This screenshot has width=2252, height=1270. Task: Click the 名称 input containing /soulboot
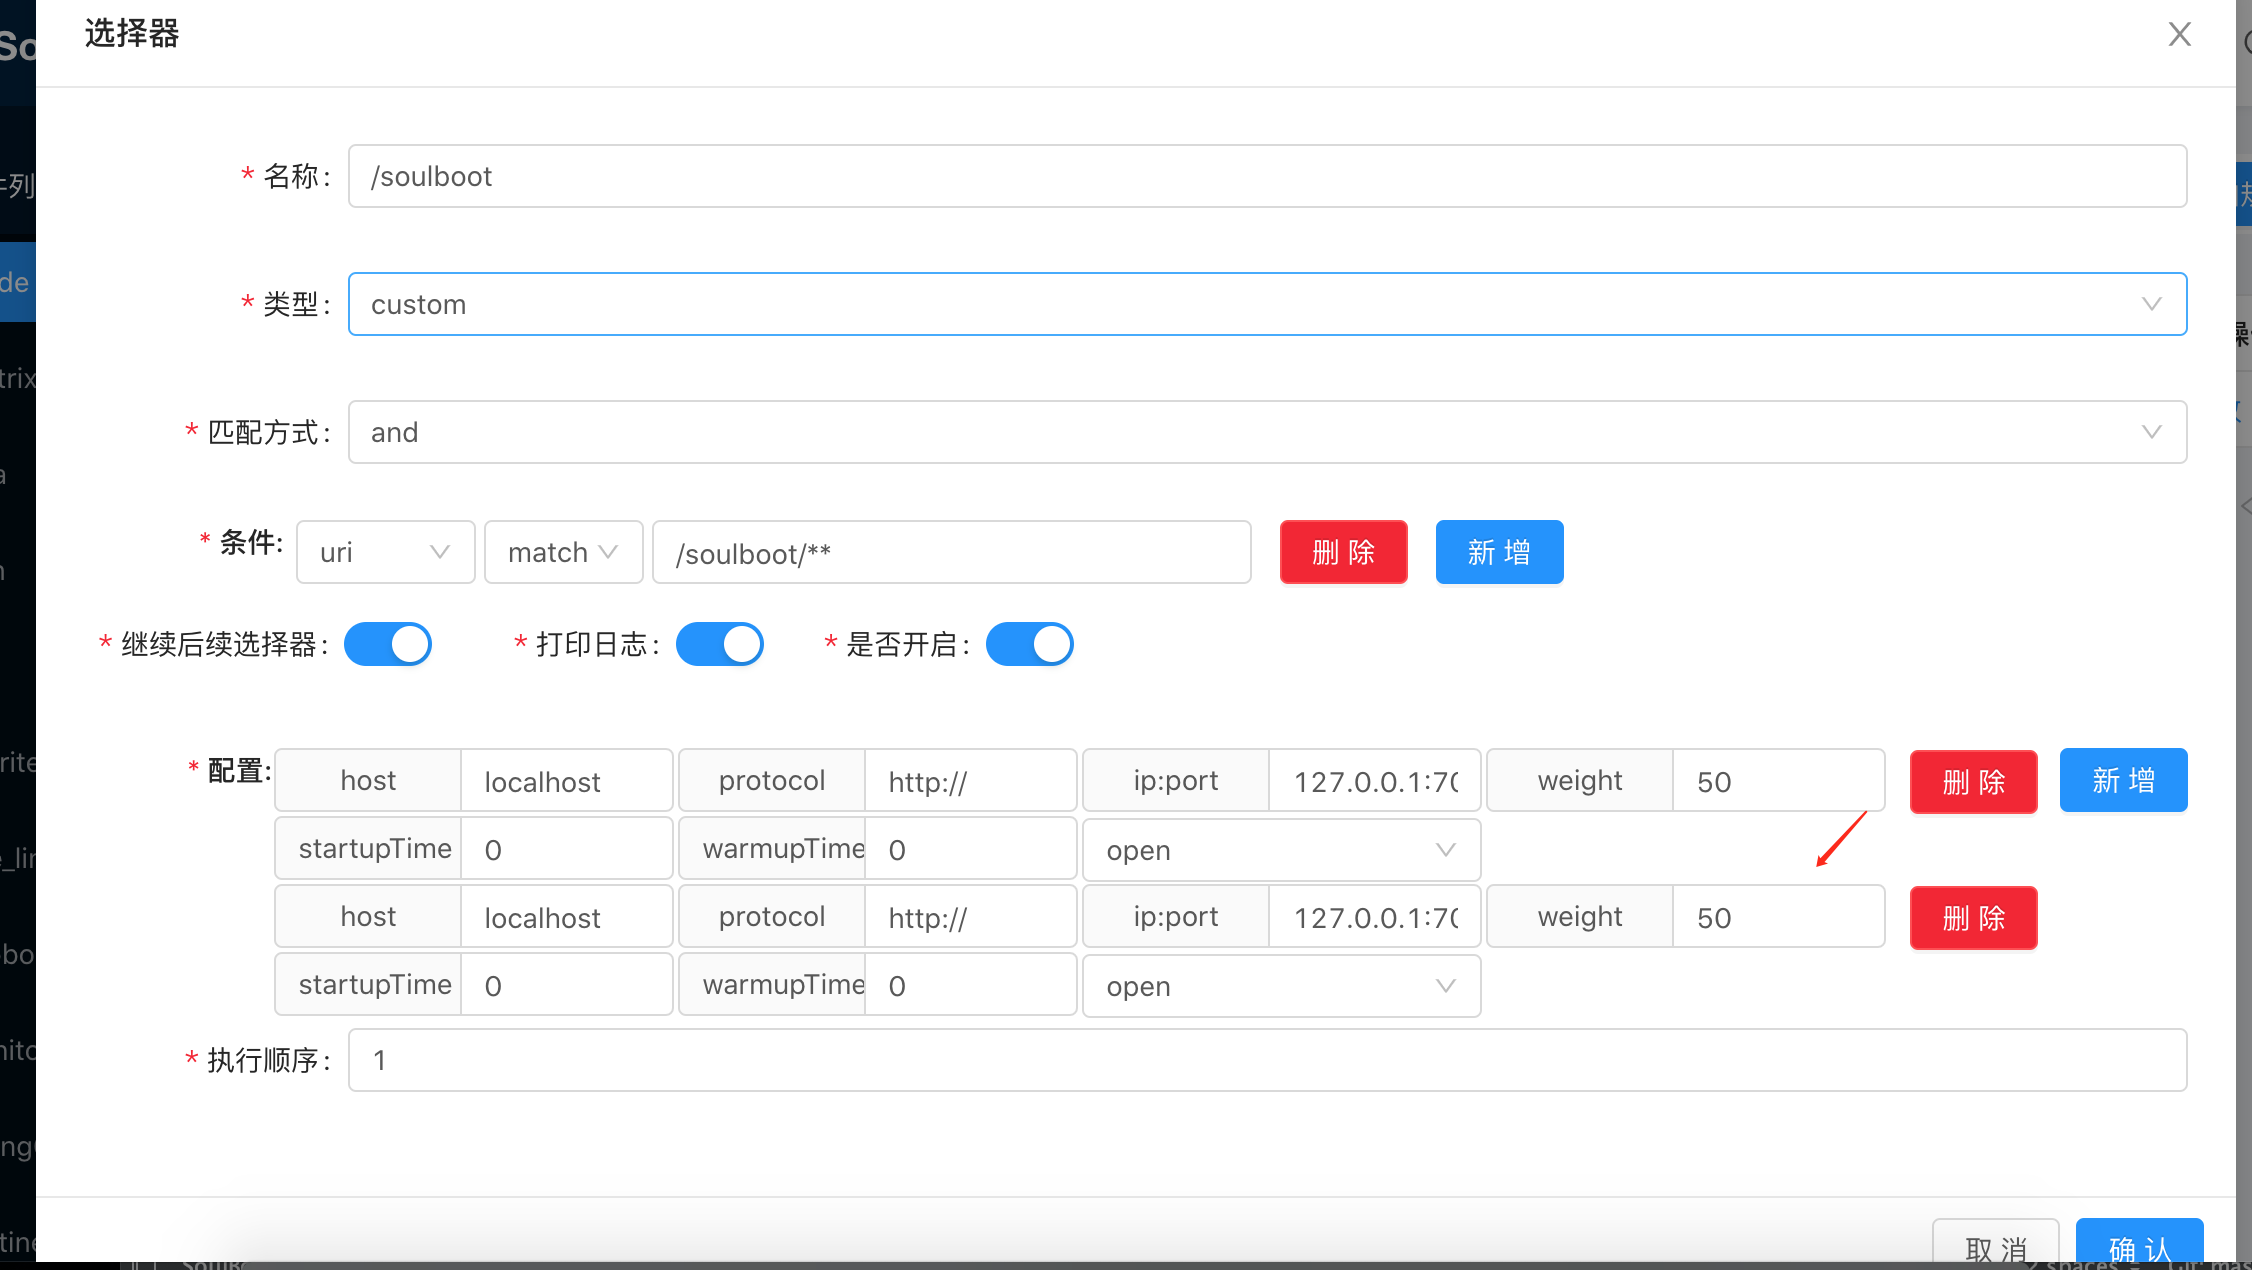point(1267,176)
